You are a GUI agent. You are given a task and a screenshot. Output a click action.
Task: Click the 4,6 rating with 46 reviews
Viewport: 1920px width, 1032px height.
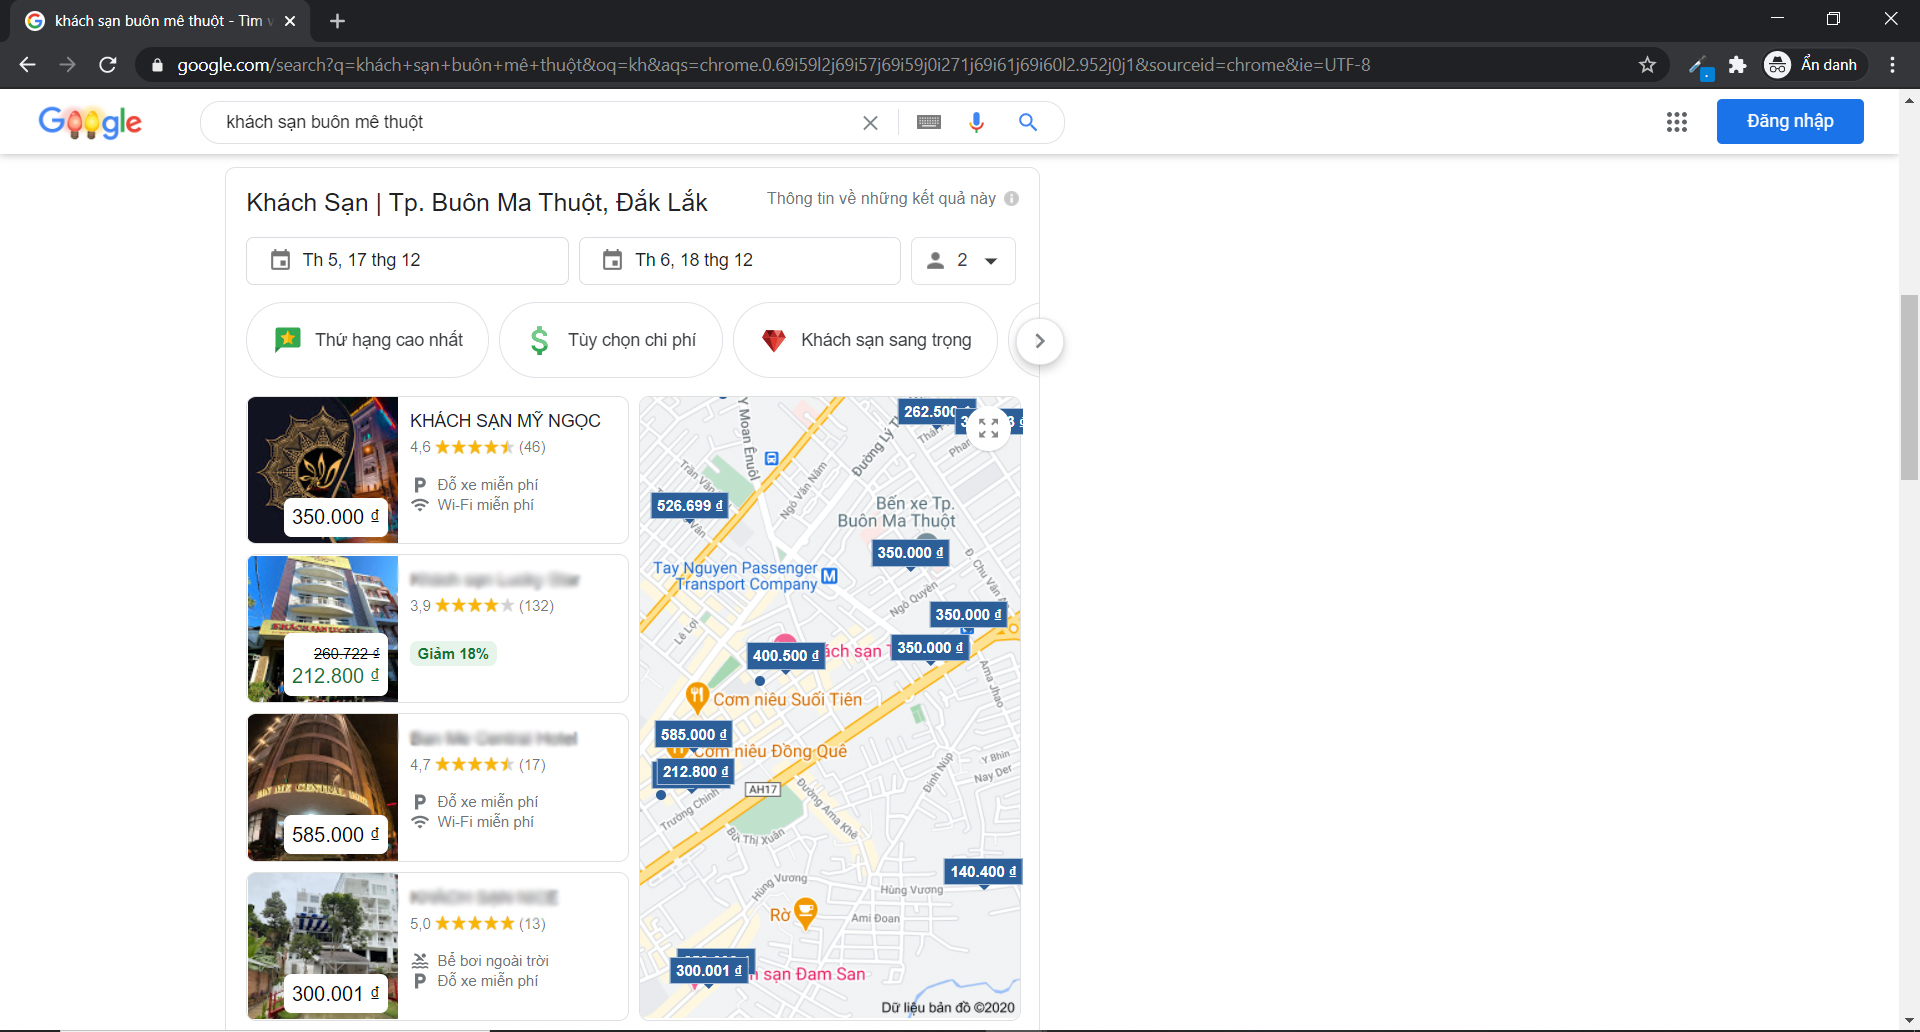(x=478, y=447)
